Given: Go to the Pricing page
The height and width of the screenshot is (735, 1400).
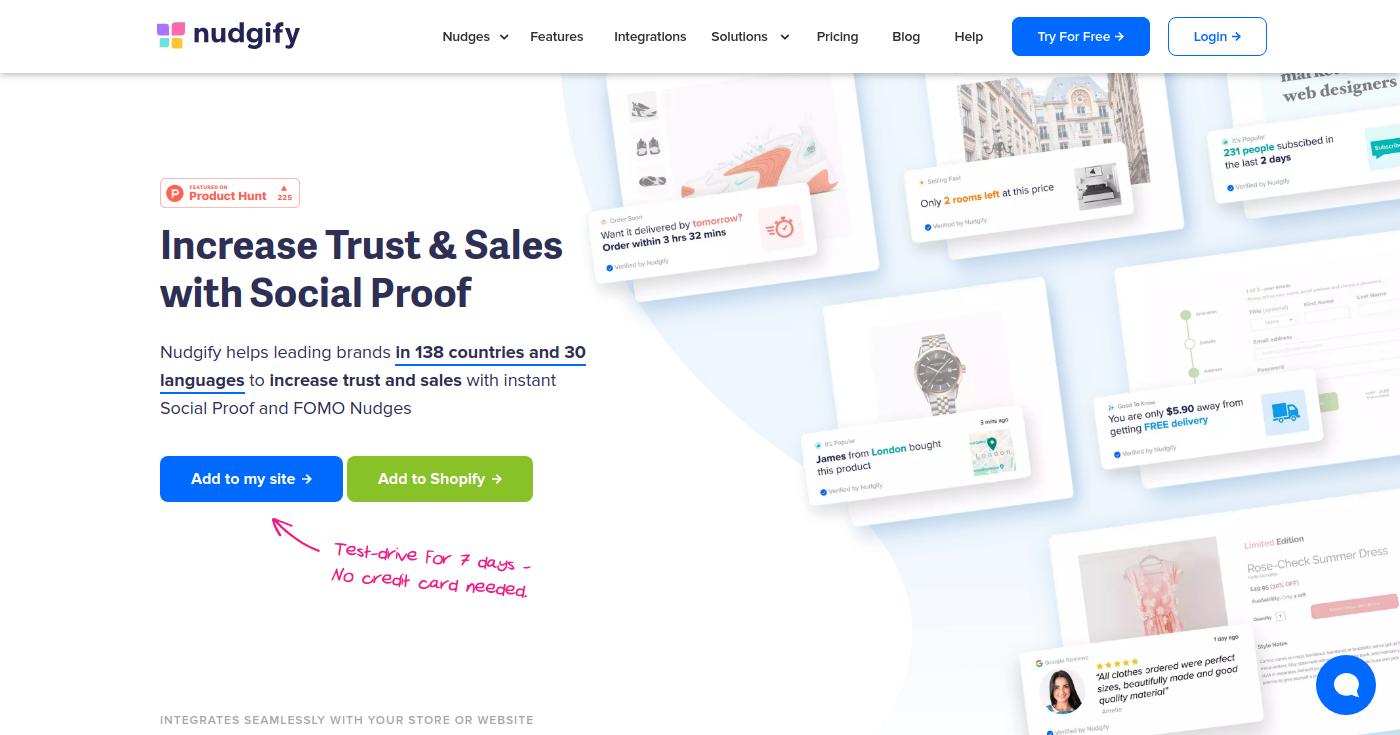Looking at the screenshot, I should [x=837, y=37].
